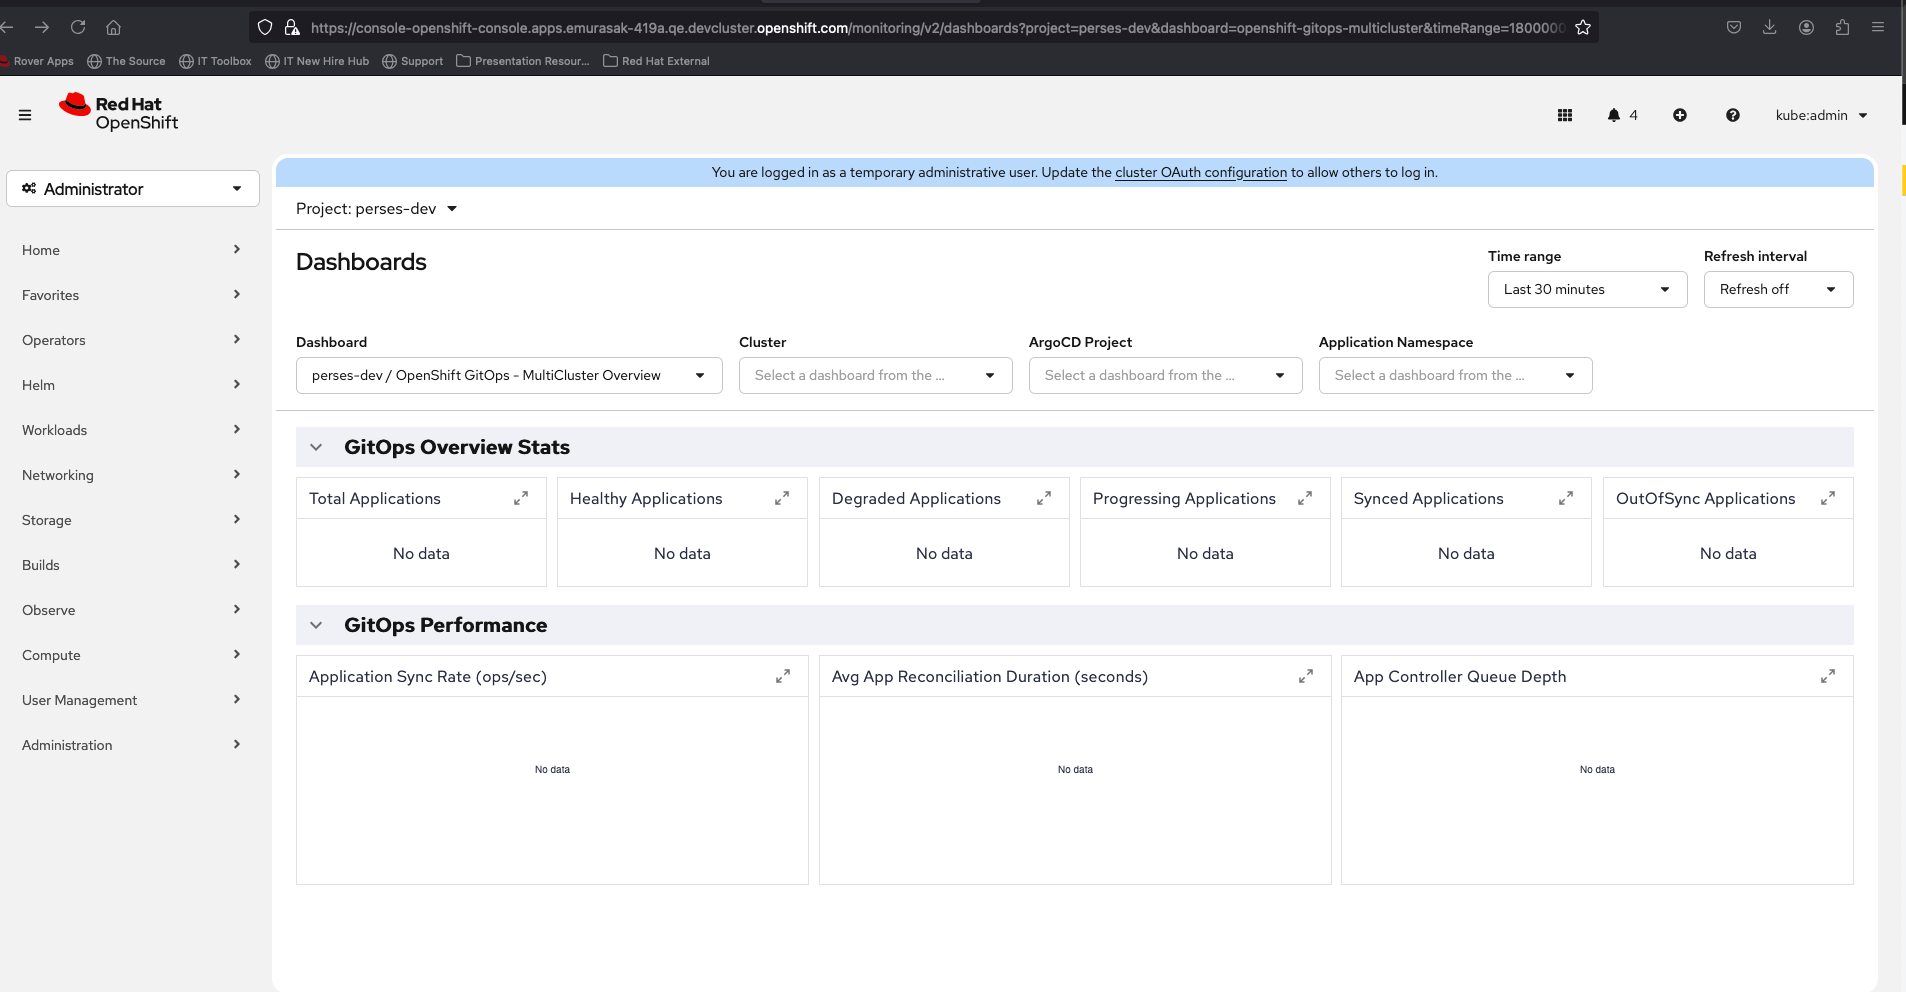
Task: Follow the cluster OAuth configuration link
Action: coord(1201,172)
